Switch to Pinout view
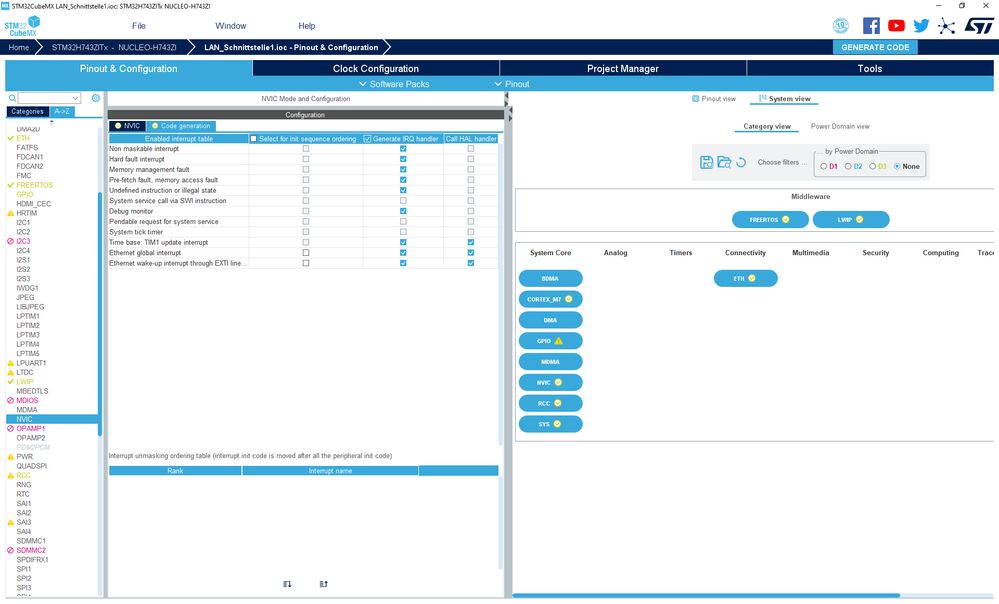The width and height of the screenshot is (999, 604). click(714, 99)
